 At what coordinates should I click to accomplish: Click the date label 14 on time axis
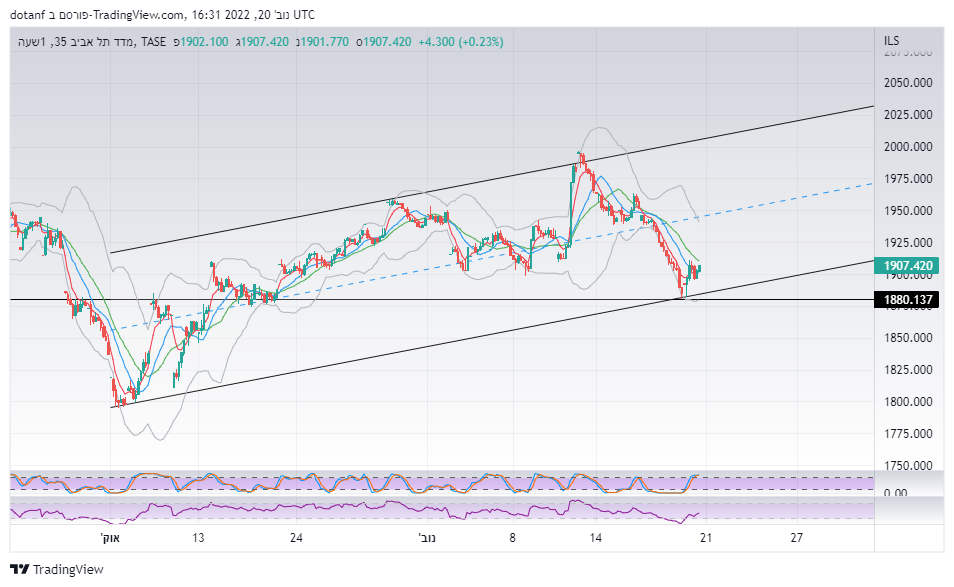coord(595,538)
